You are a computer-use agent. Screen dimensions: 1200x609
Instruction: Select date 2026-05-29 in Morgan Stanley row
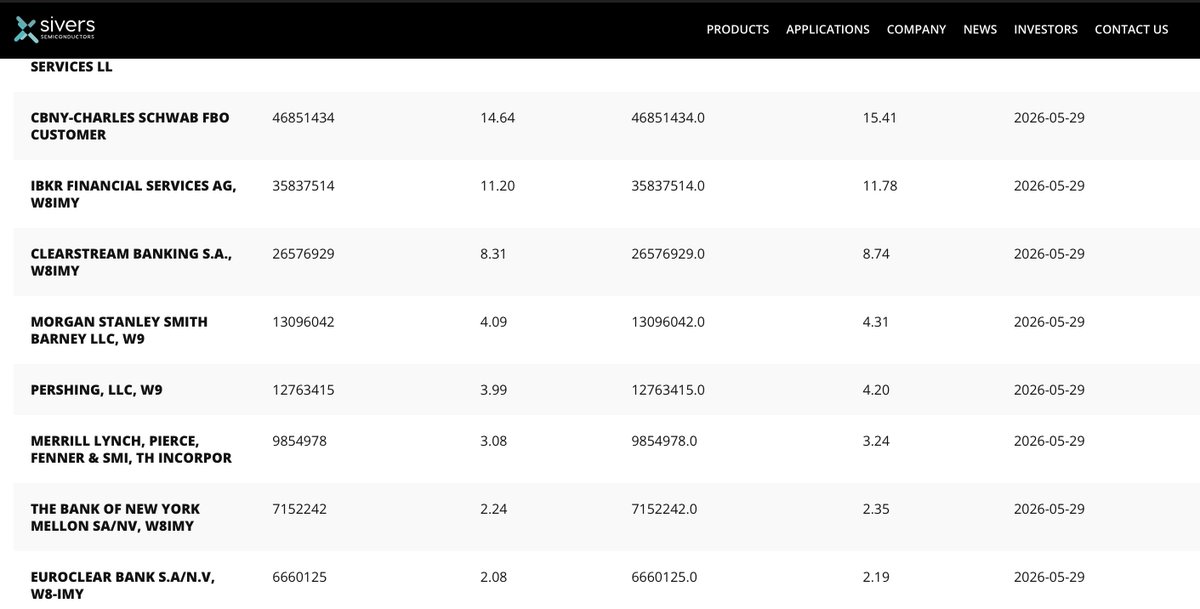1049,322
